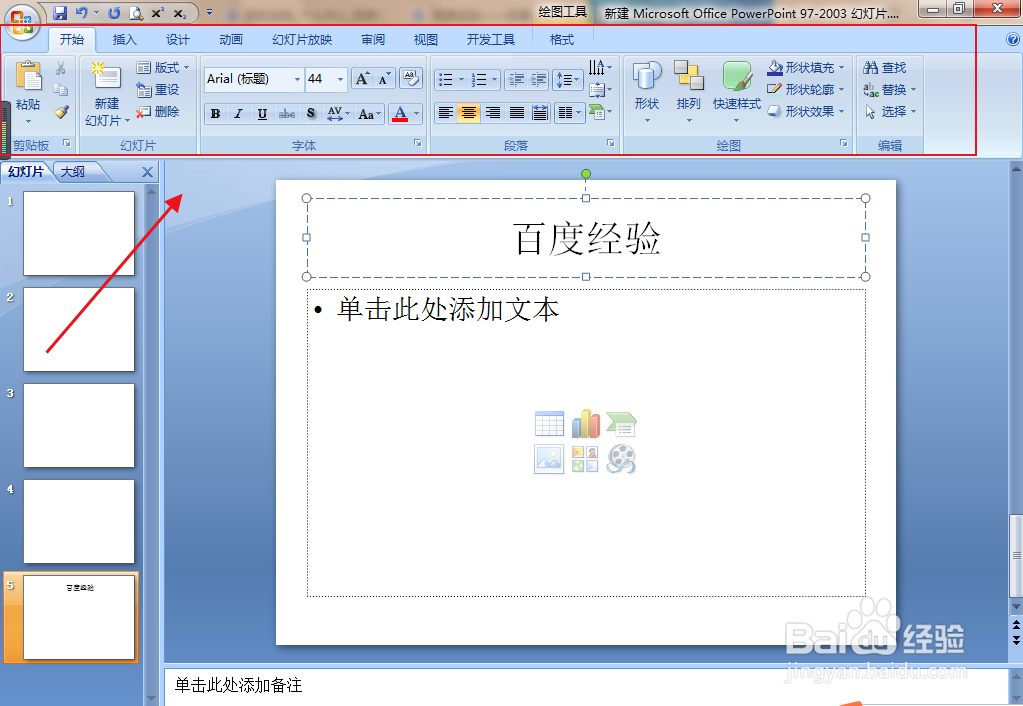The image size is (1023, 706).
Task: Align text left
Action: click(446, 113)
